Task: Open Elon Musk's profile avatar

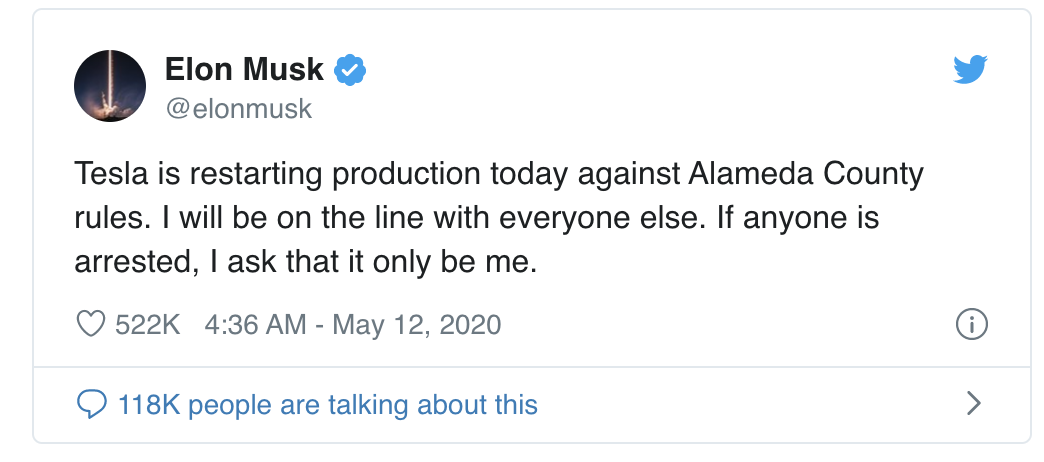Action: click(x=111, y=84)
